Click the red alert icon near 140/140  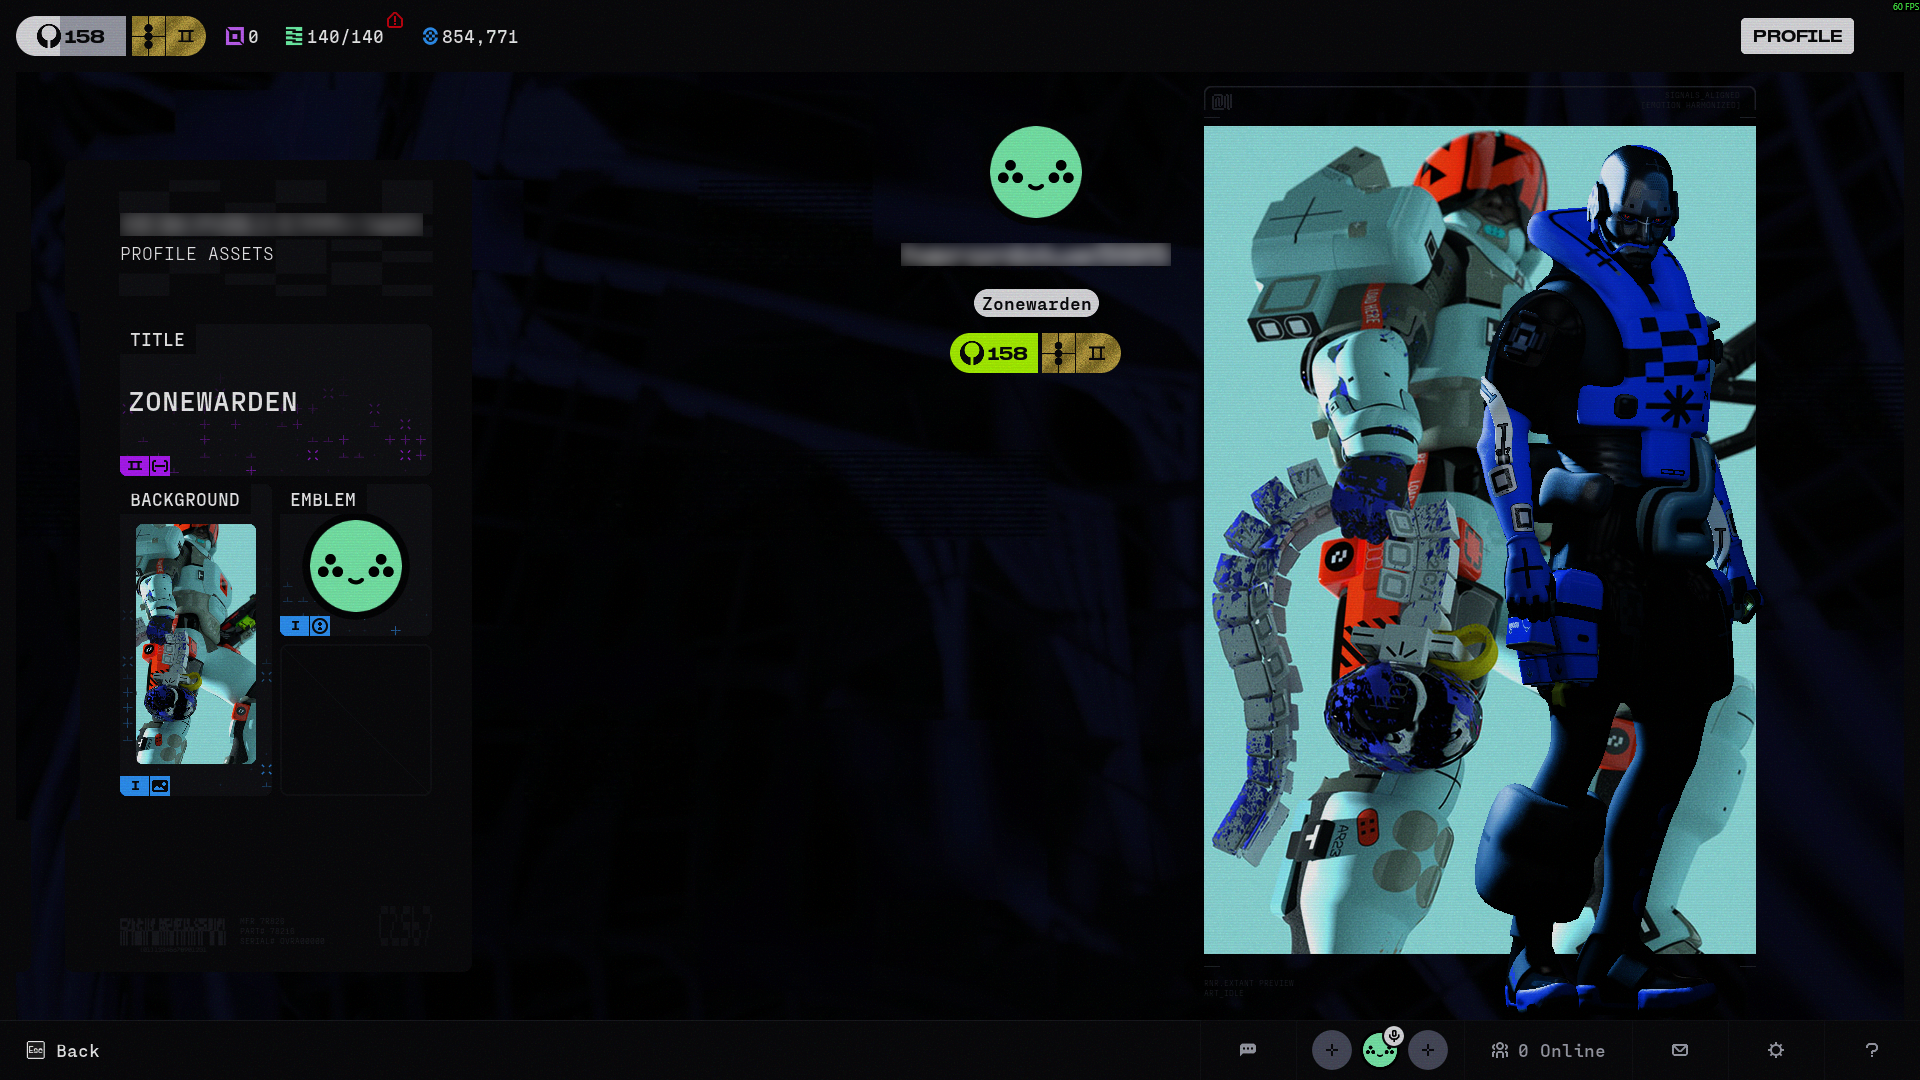pyautogui.click(x=395, y=20)
